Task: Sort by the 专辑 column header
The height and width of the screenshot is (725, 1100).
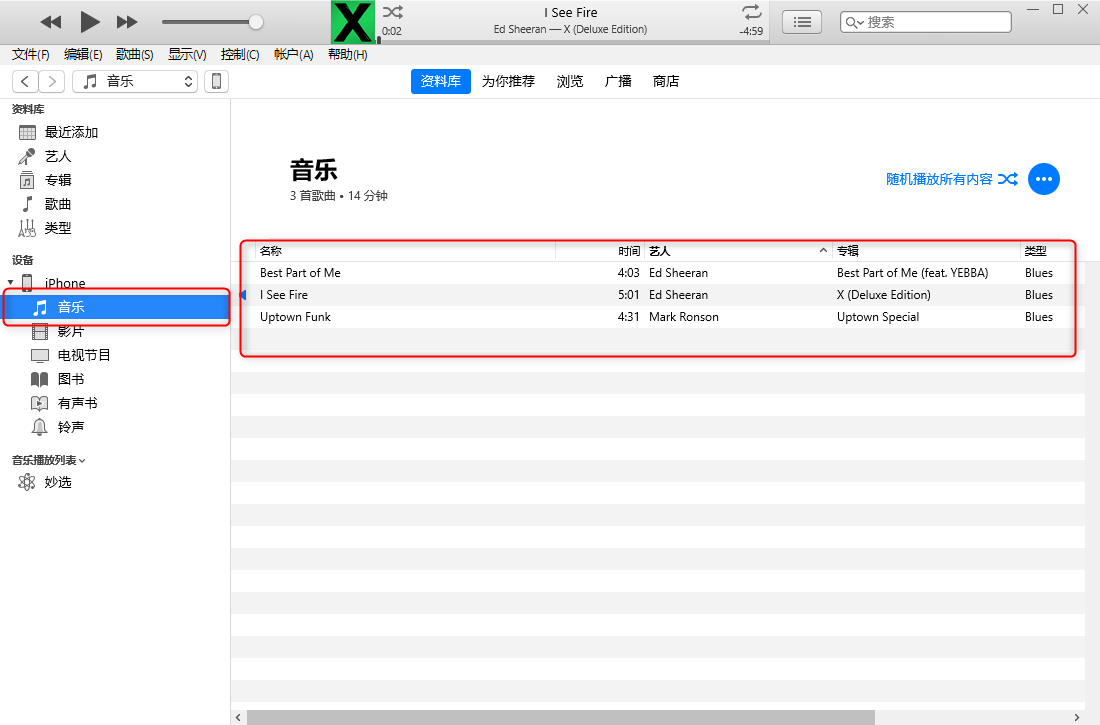Action: (x=926, y=251)
